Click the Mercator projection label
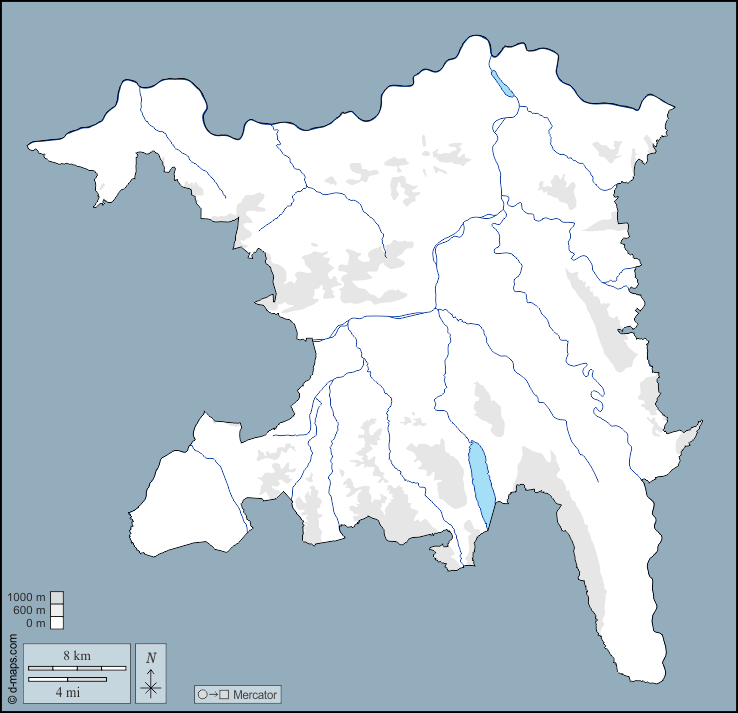This screenshot has height=713, width=738. [255, 695]
